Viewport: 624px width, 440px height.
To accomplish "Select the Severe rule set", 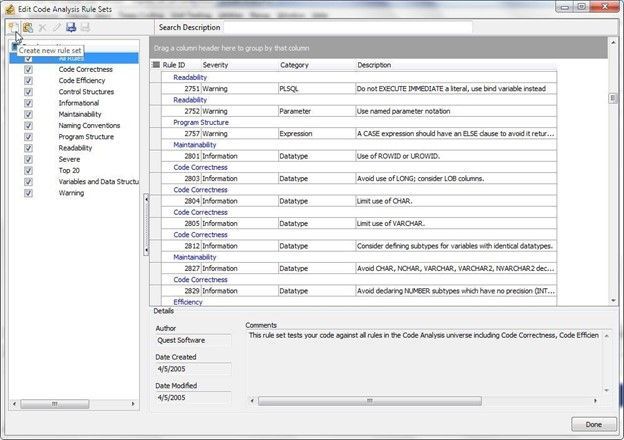I will pos(69,159).
